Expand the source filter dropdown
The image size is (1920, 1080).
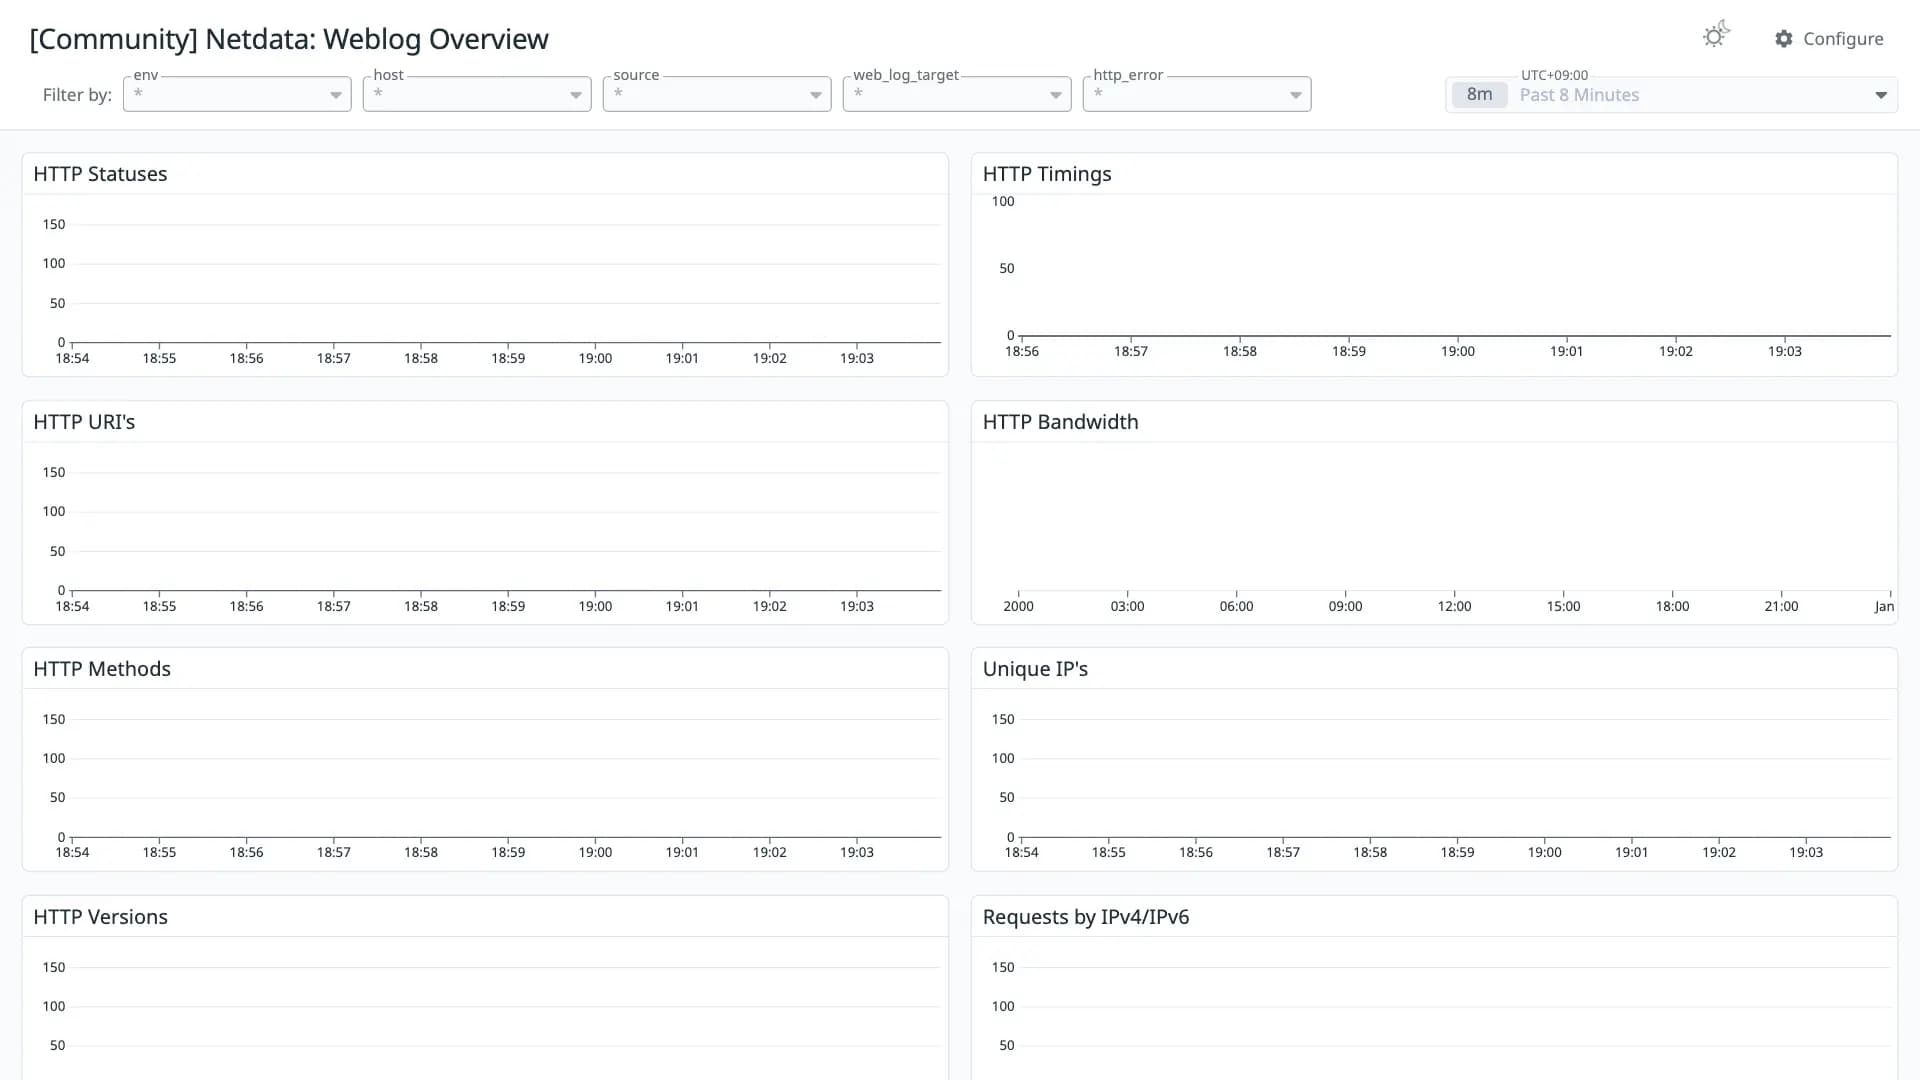pyautogui.click(x=717, y=94)
